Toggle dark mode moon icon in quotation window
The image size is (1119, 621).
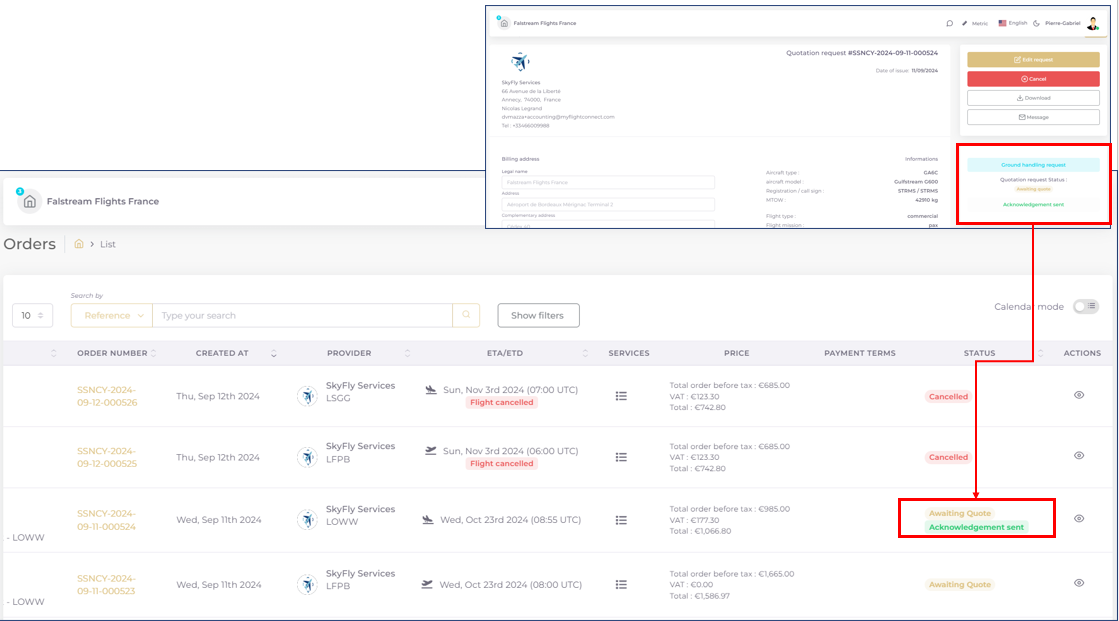click(1036, 24)
